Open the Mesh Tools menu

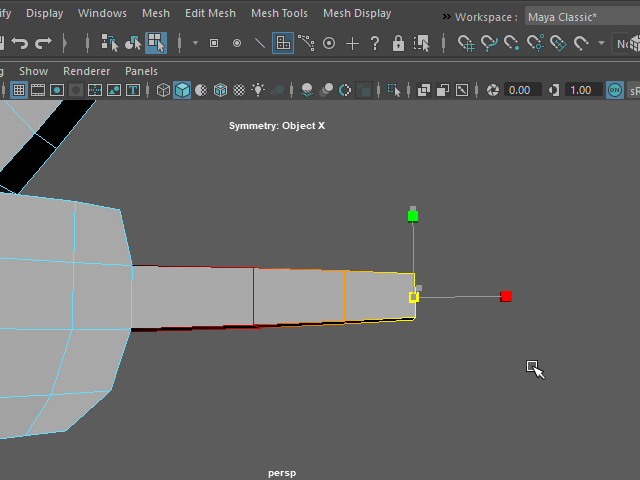[x=279, y=14]
